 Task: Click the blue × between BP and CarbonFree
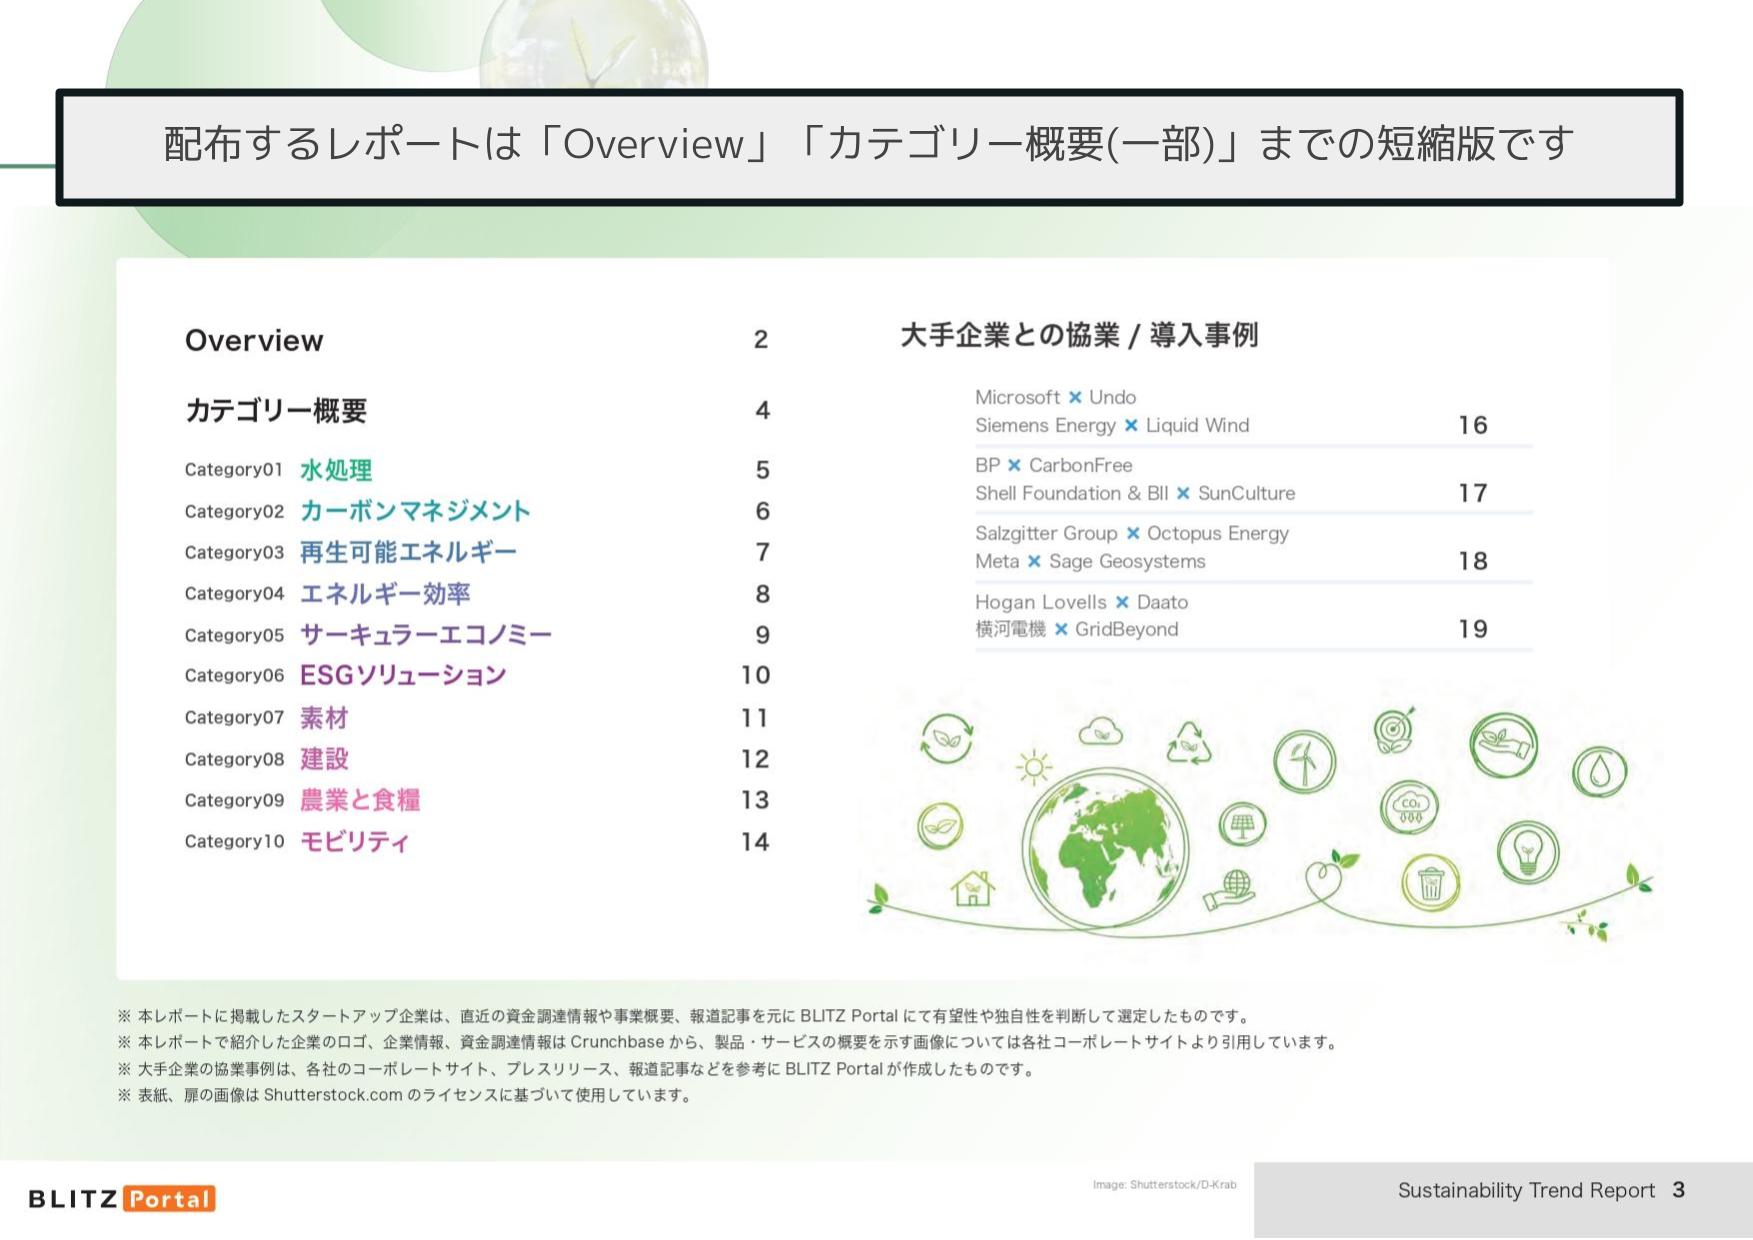coord(1014,466)
